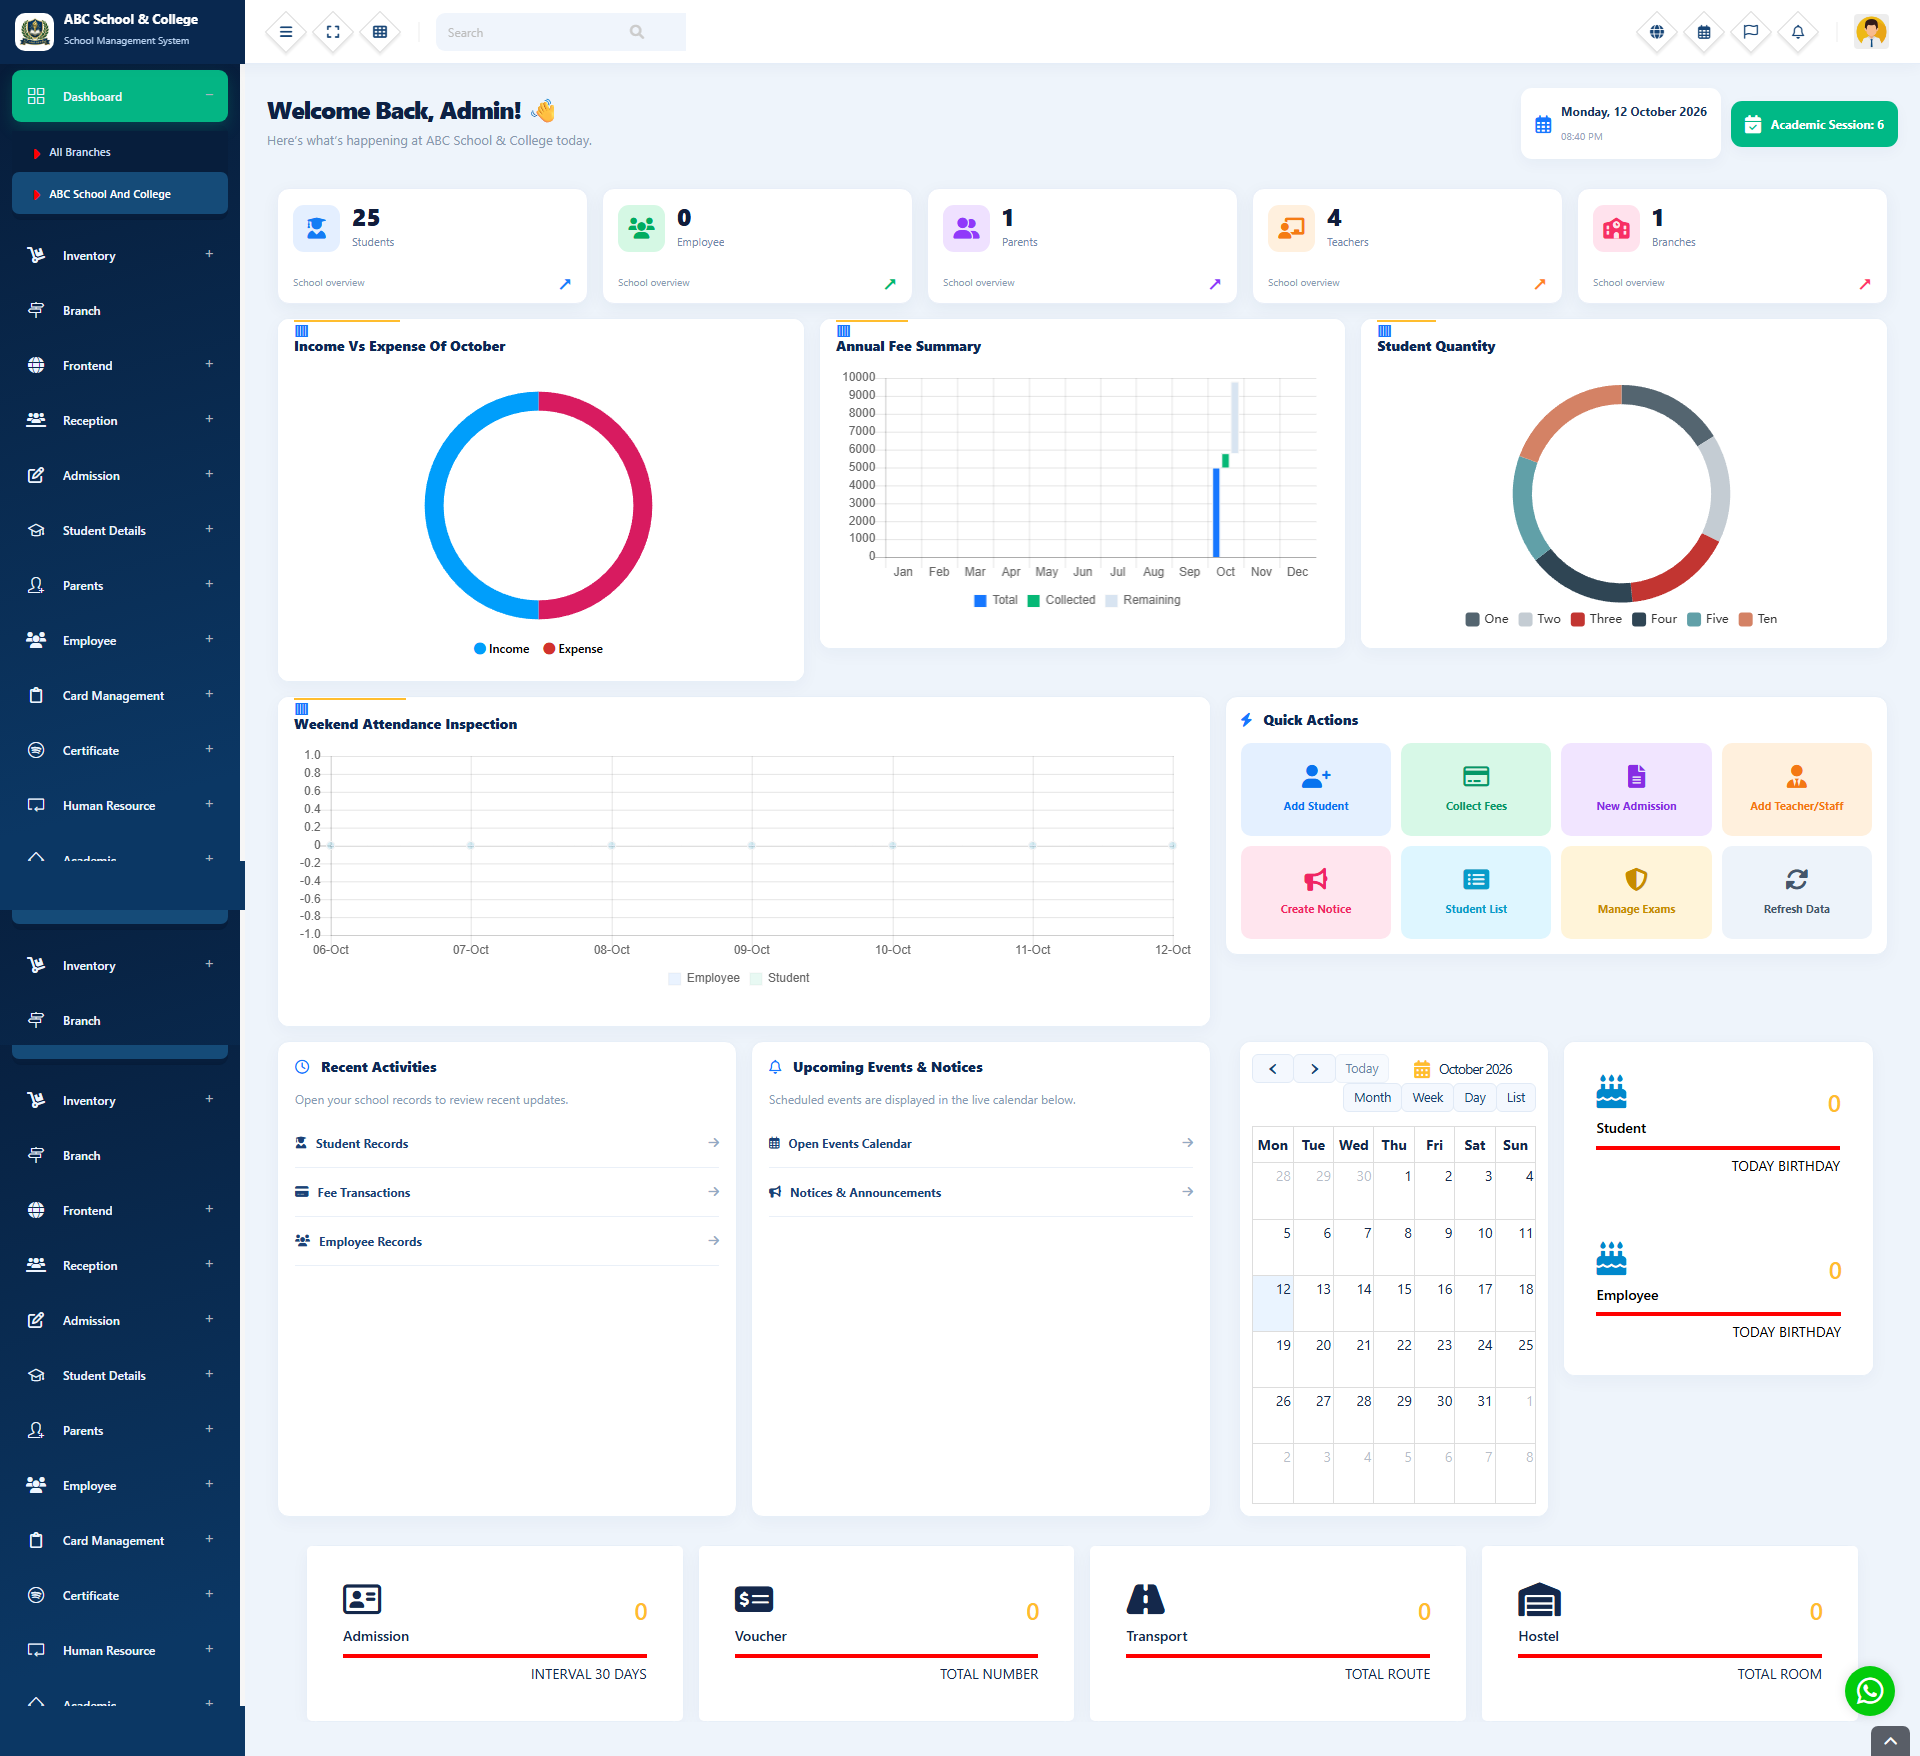
Task: Open New Admission quick action
Action: pyautogui.click(x=1636, y=789)
